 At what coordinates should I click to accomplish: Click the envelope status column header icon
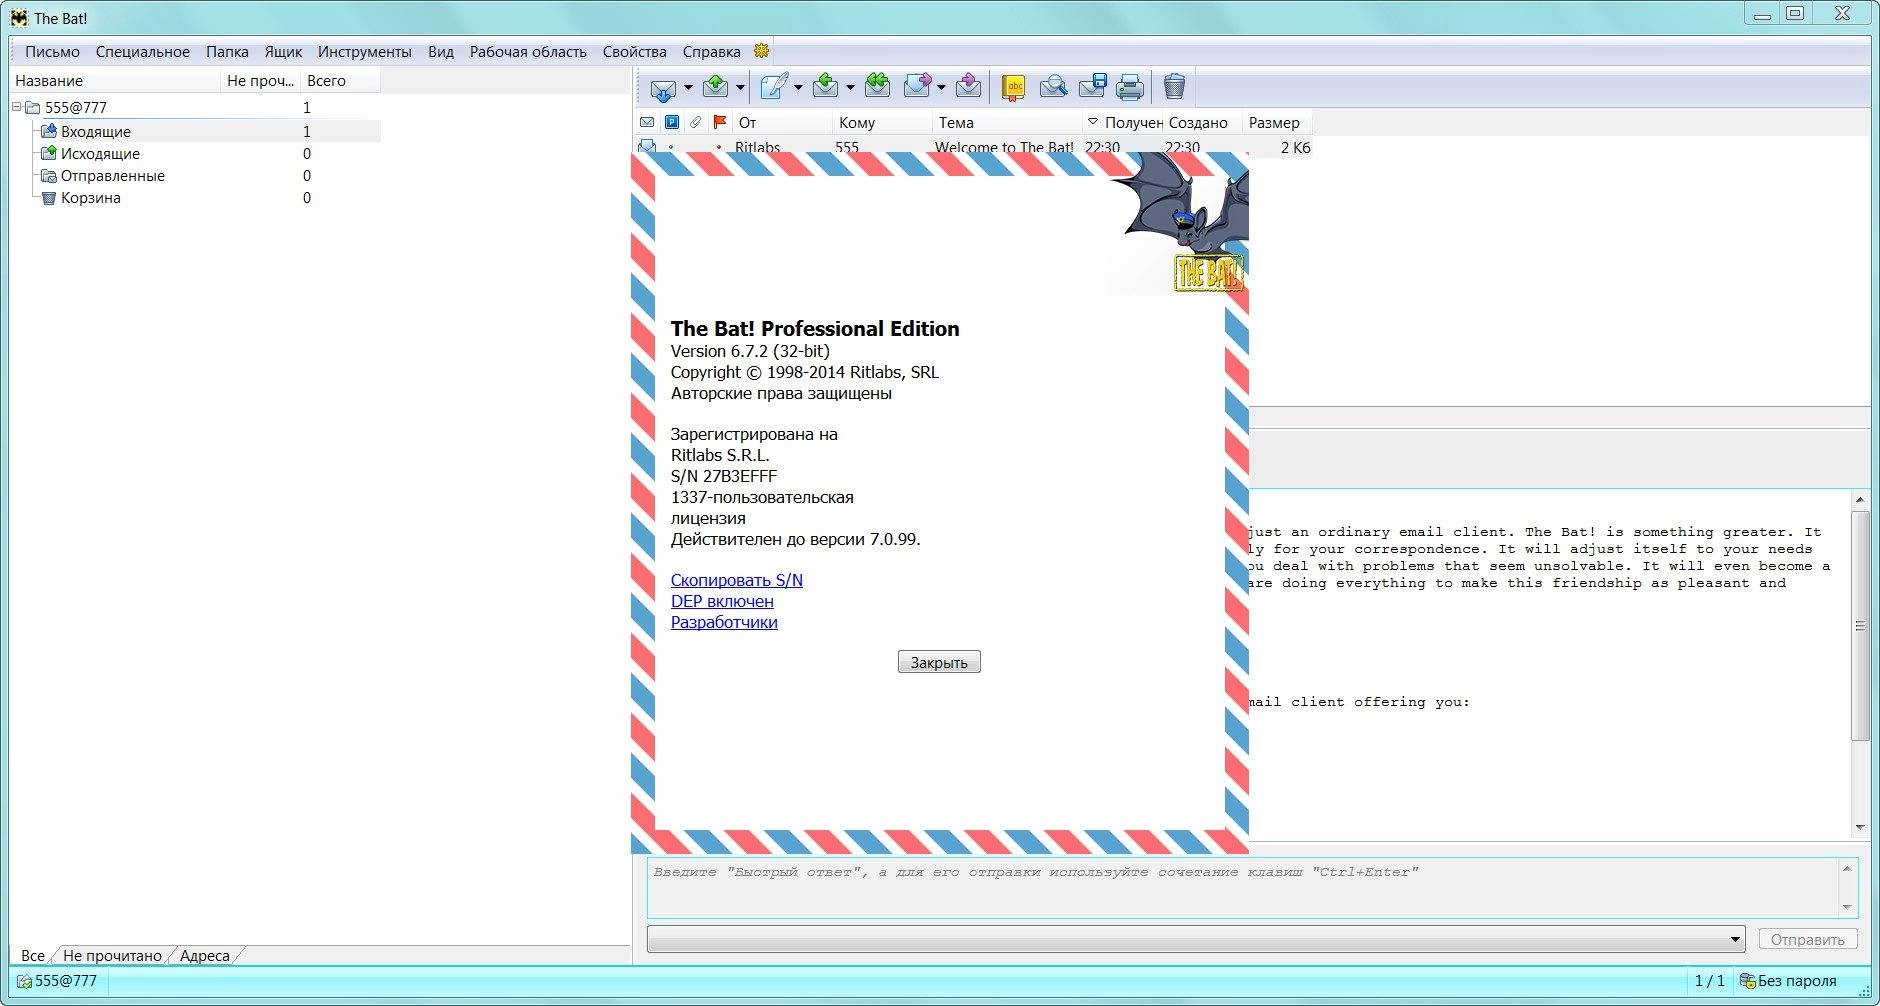[647, 122]
